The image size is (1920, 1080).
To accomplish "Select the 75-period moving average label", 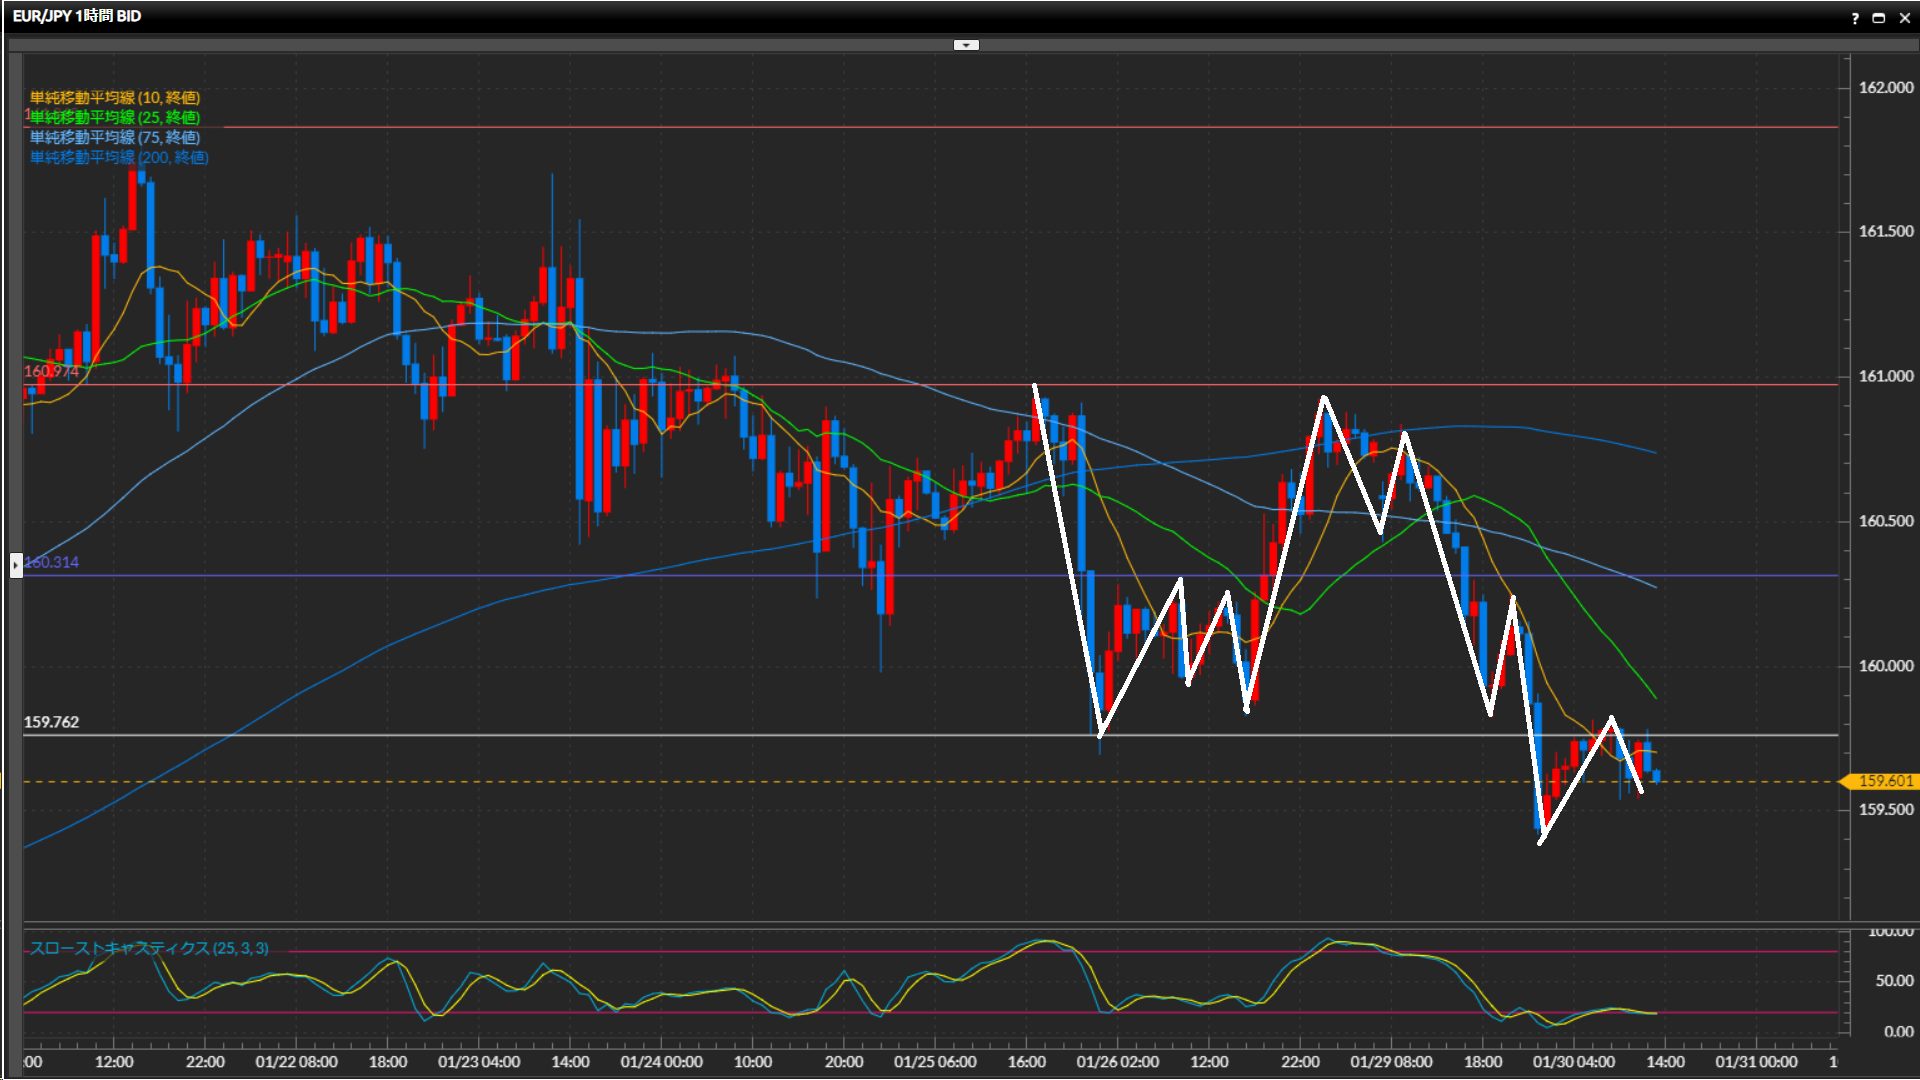I will pos(115,137).
